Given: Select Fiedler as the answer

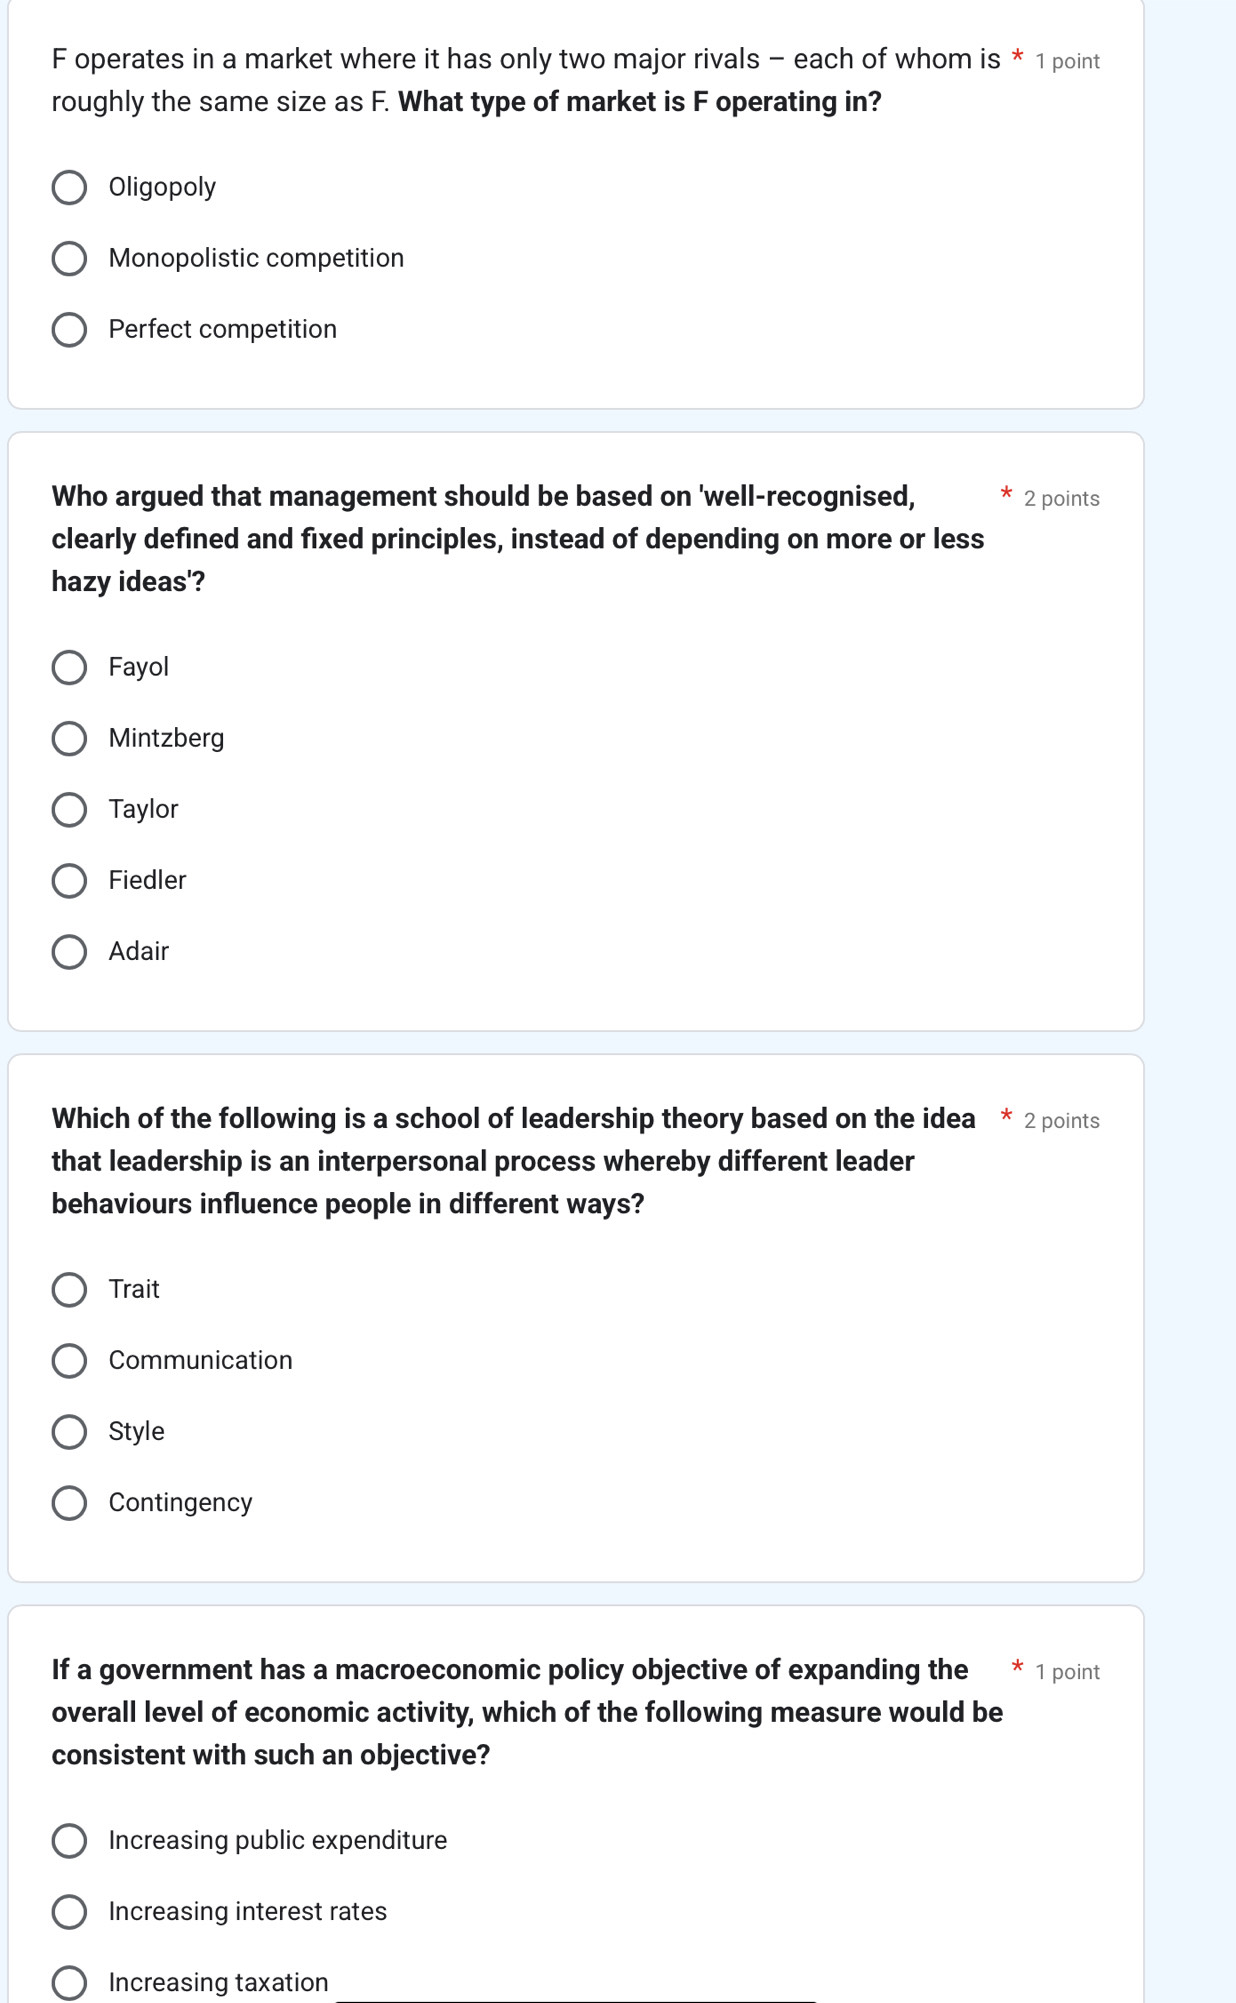Looking at the screenshot, I should 69,881.
